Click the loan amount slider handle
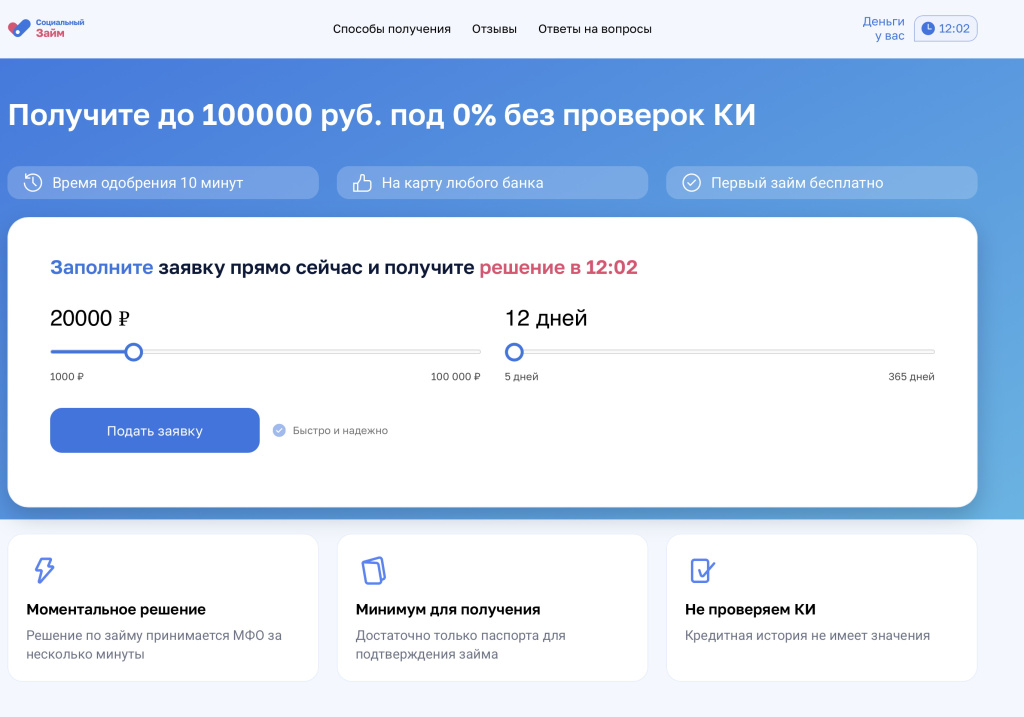Screen dimensions: 1024x717 coord(134,352)
